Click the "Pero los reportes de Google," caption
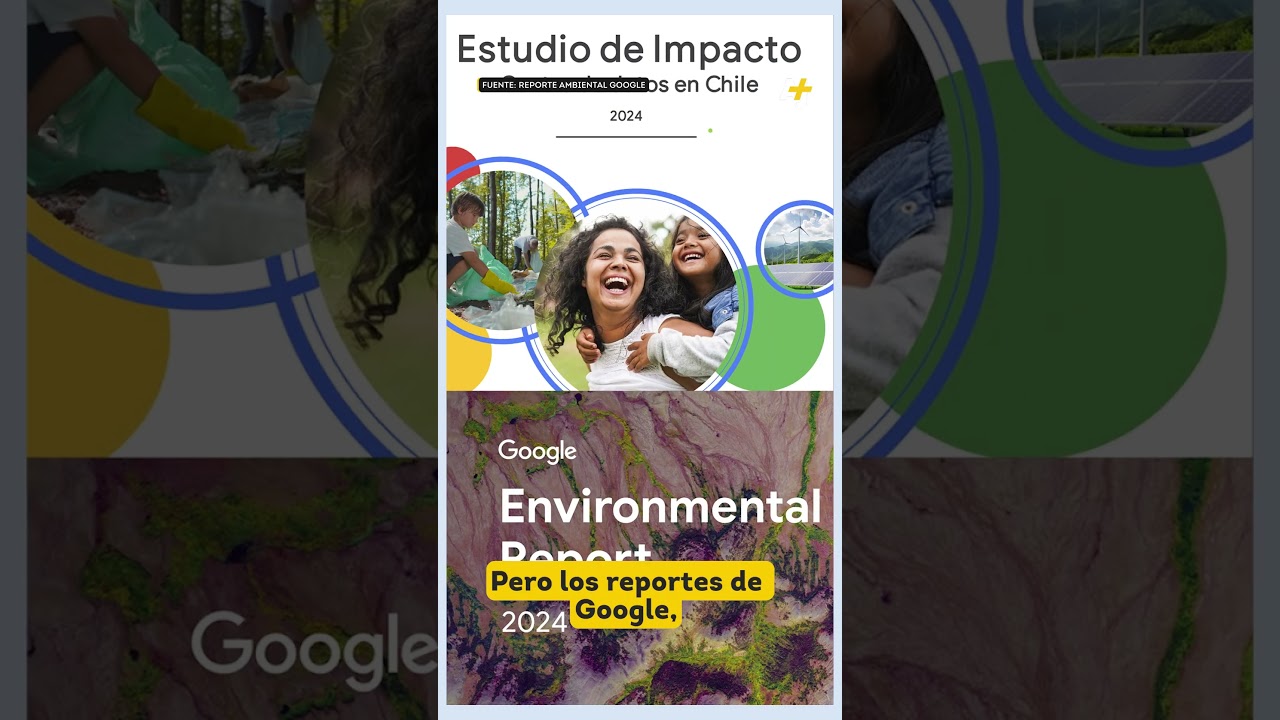 coord(630,597)
